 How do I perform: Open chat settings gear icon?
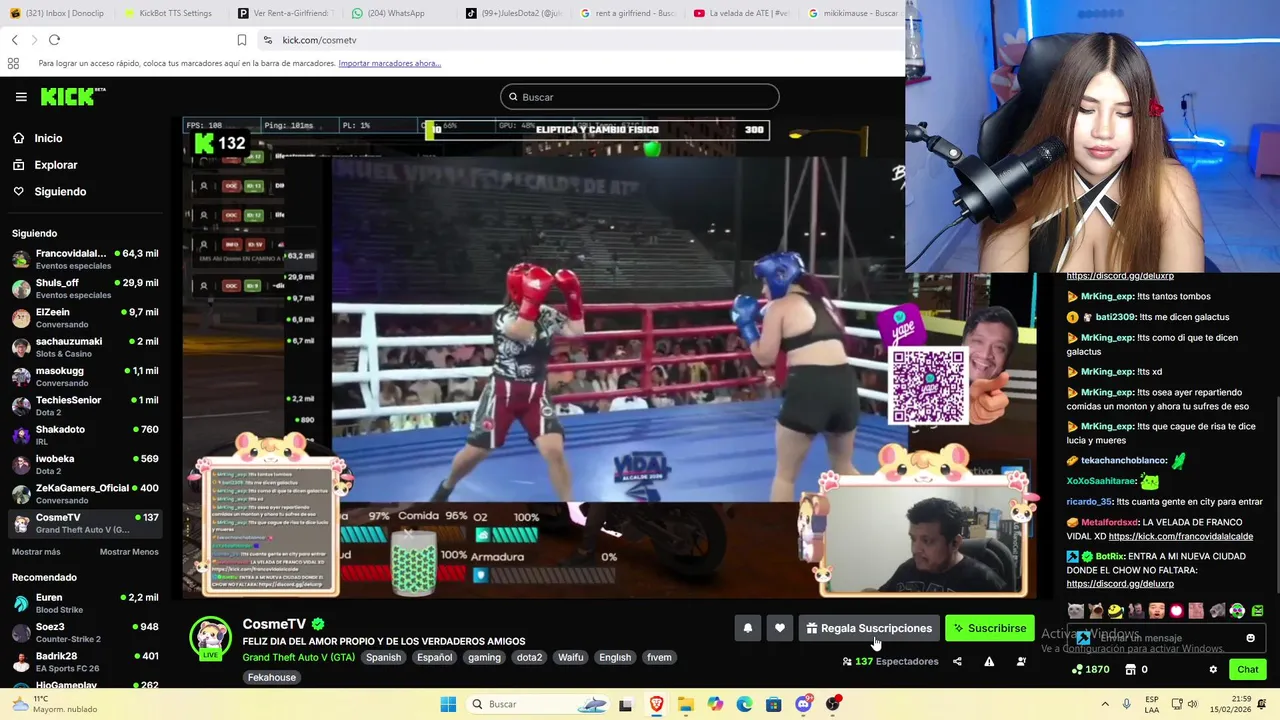(x=1213, y=669)
